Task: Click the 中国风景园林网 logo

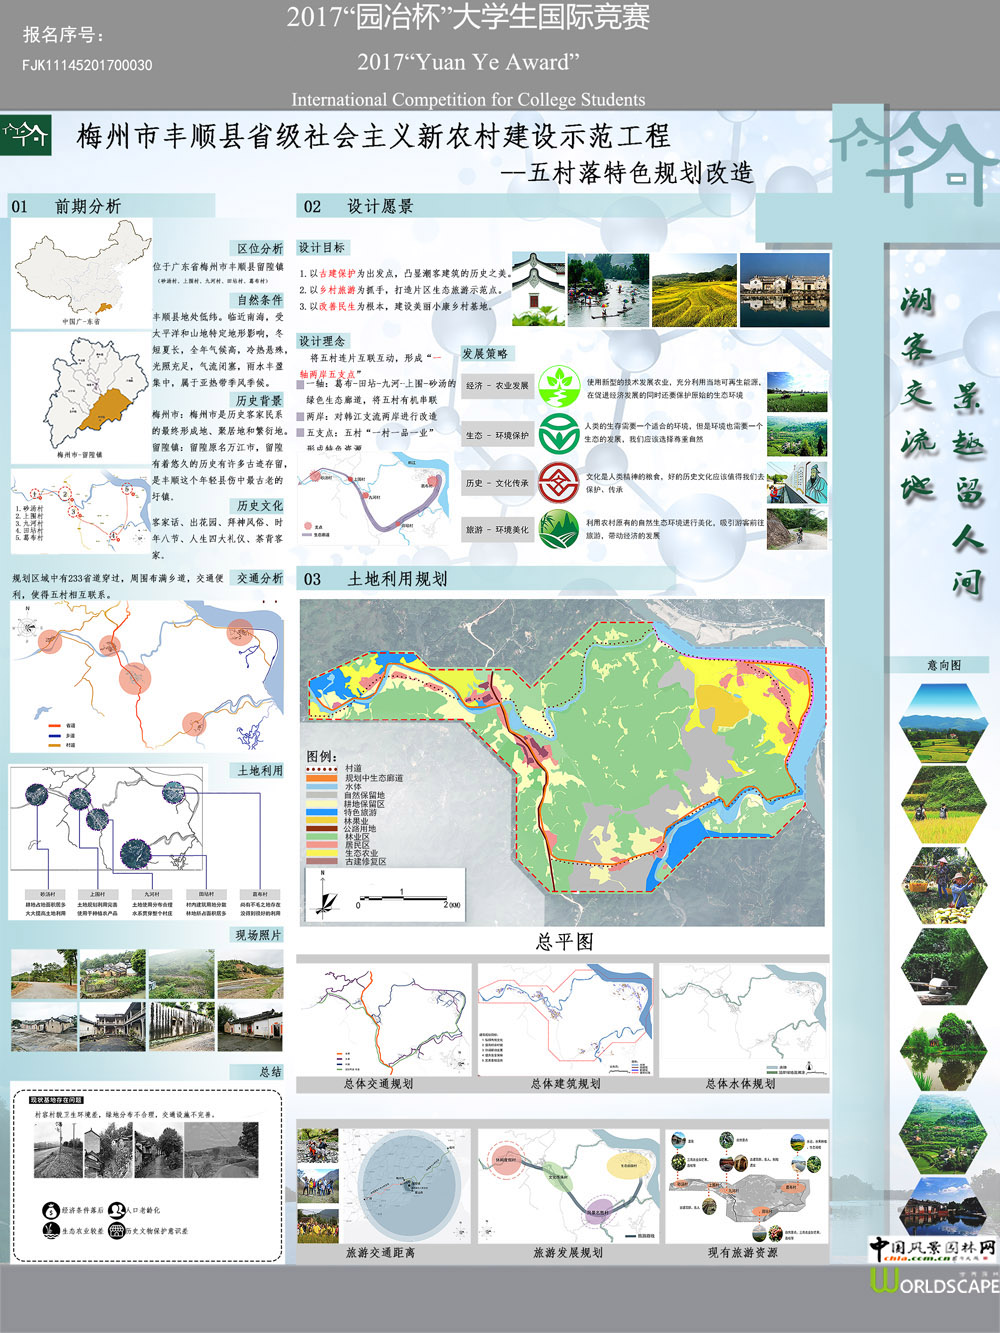Action: pos(932,1248)
